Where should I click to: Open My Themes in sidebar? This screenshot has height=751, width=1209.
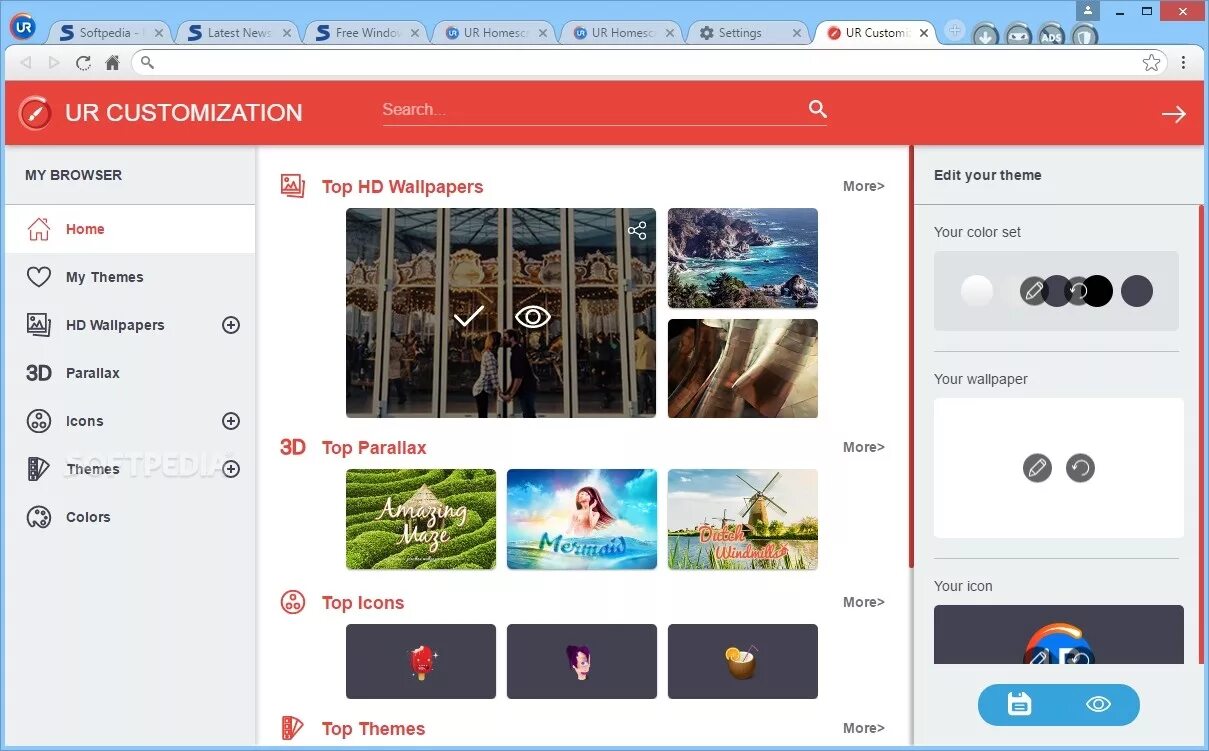tap(130, 277)
